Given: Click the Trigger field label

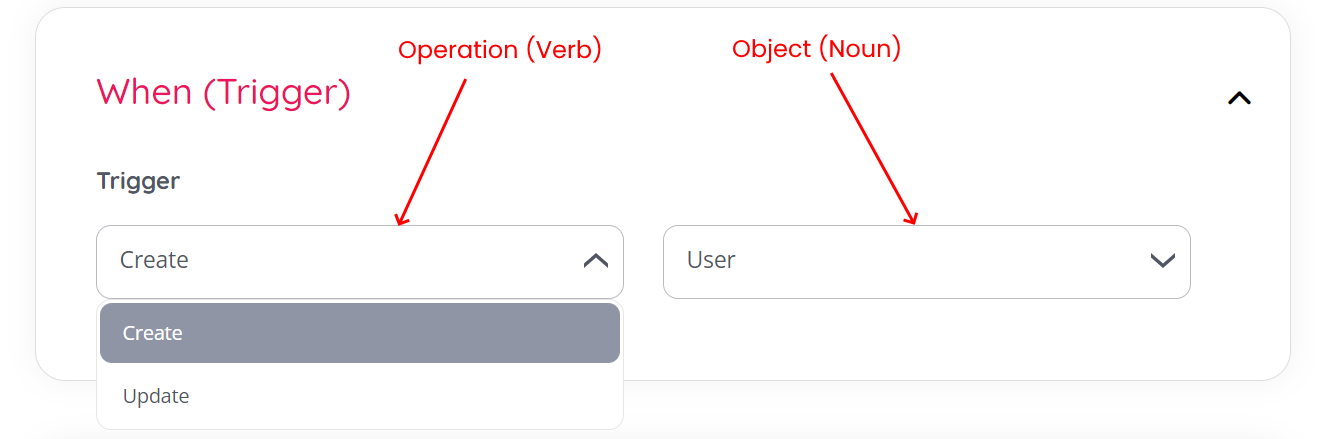Looking at the screenshot, I should coord(138,181).
